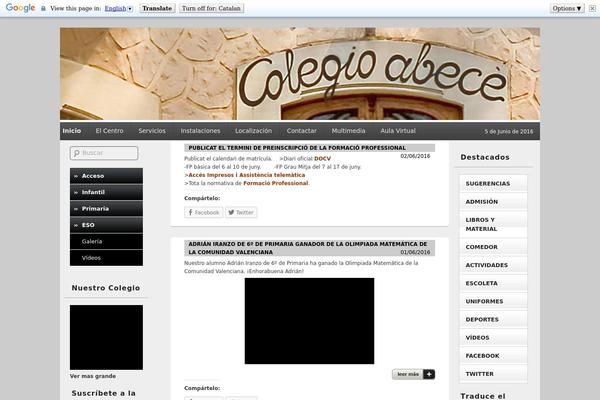Image resolution: width=600 pixels, height=400 pixels.
Task: Open the Formació Professional normativa link
Action: coord(276,183)
